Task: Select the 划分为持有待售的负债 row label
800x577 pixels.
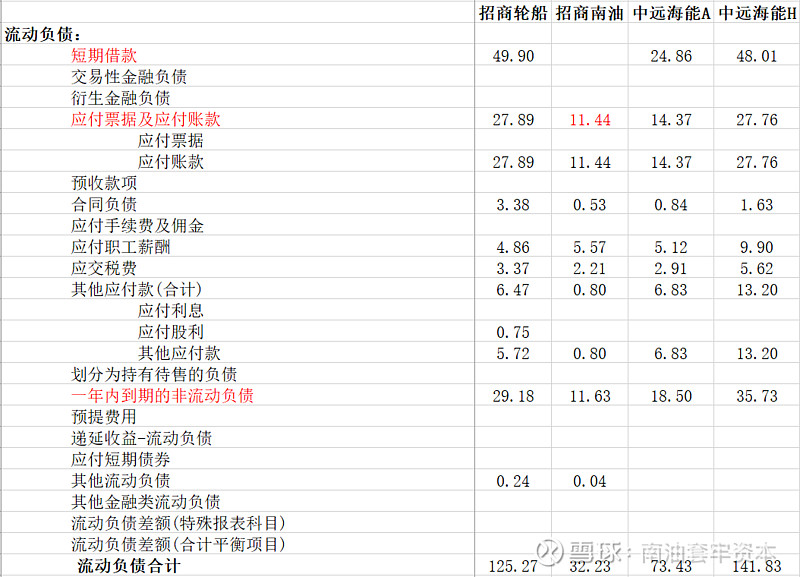Action: (x=154, y=374)
